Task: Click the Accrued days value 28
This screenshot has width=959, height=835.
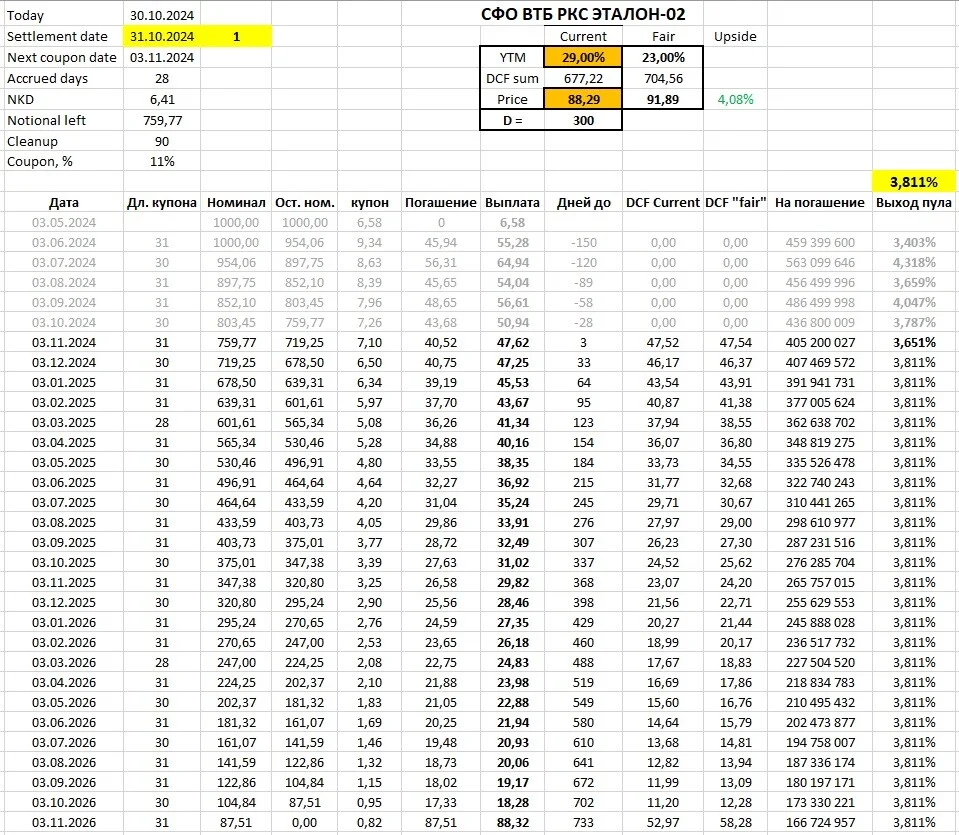Action: pyautogui.click(x=161, y=78)
